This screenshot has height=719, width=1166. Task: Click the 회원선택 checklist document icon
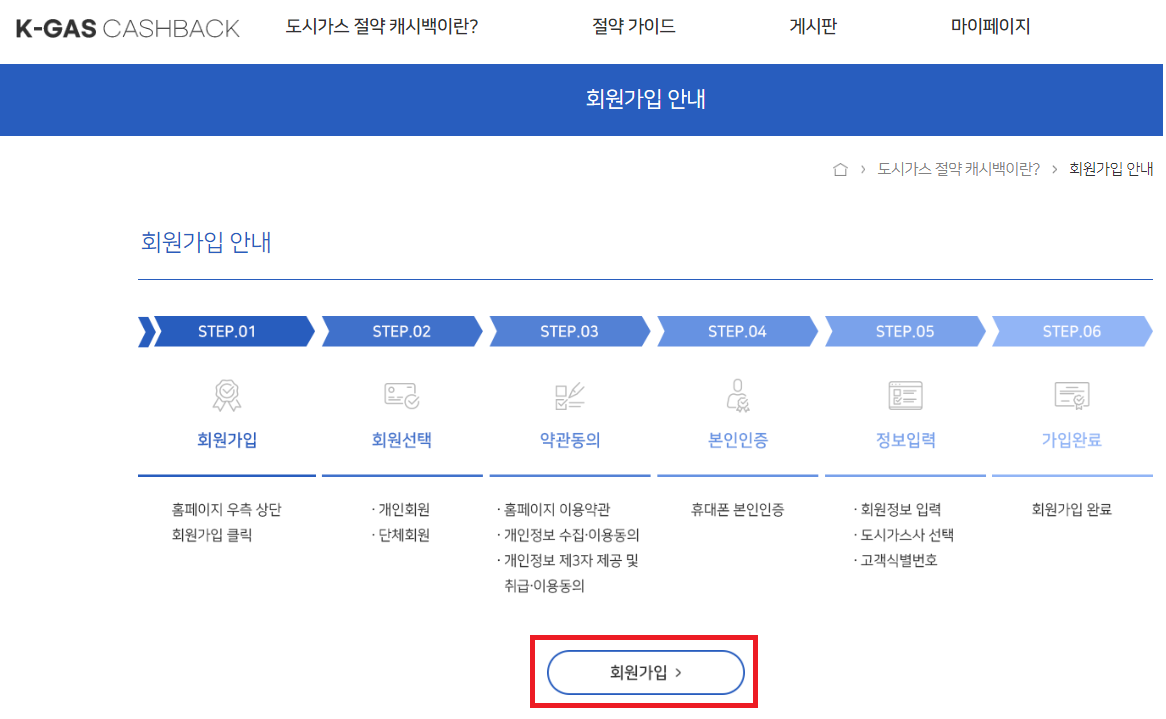402,394
